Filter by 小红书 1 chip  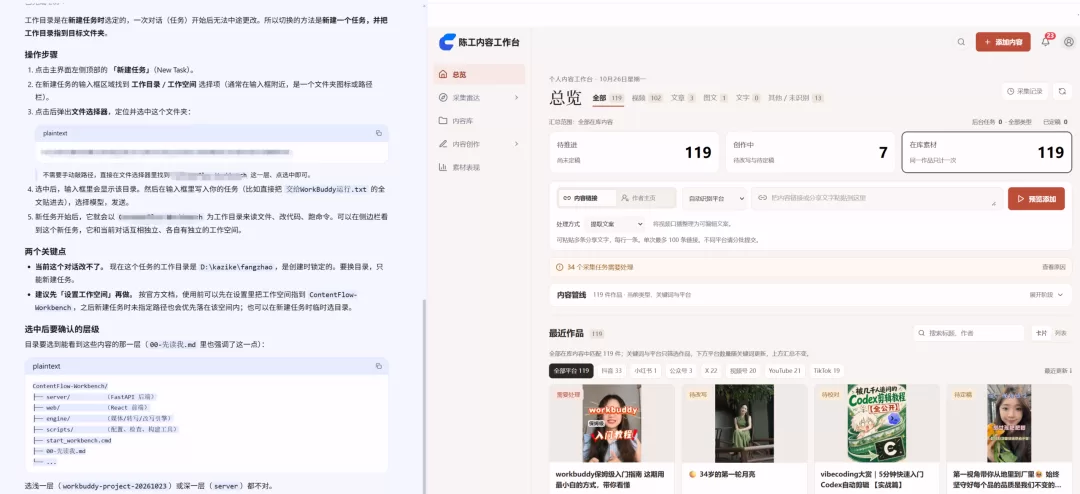(x=646, y=371)
